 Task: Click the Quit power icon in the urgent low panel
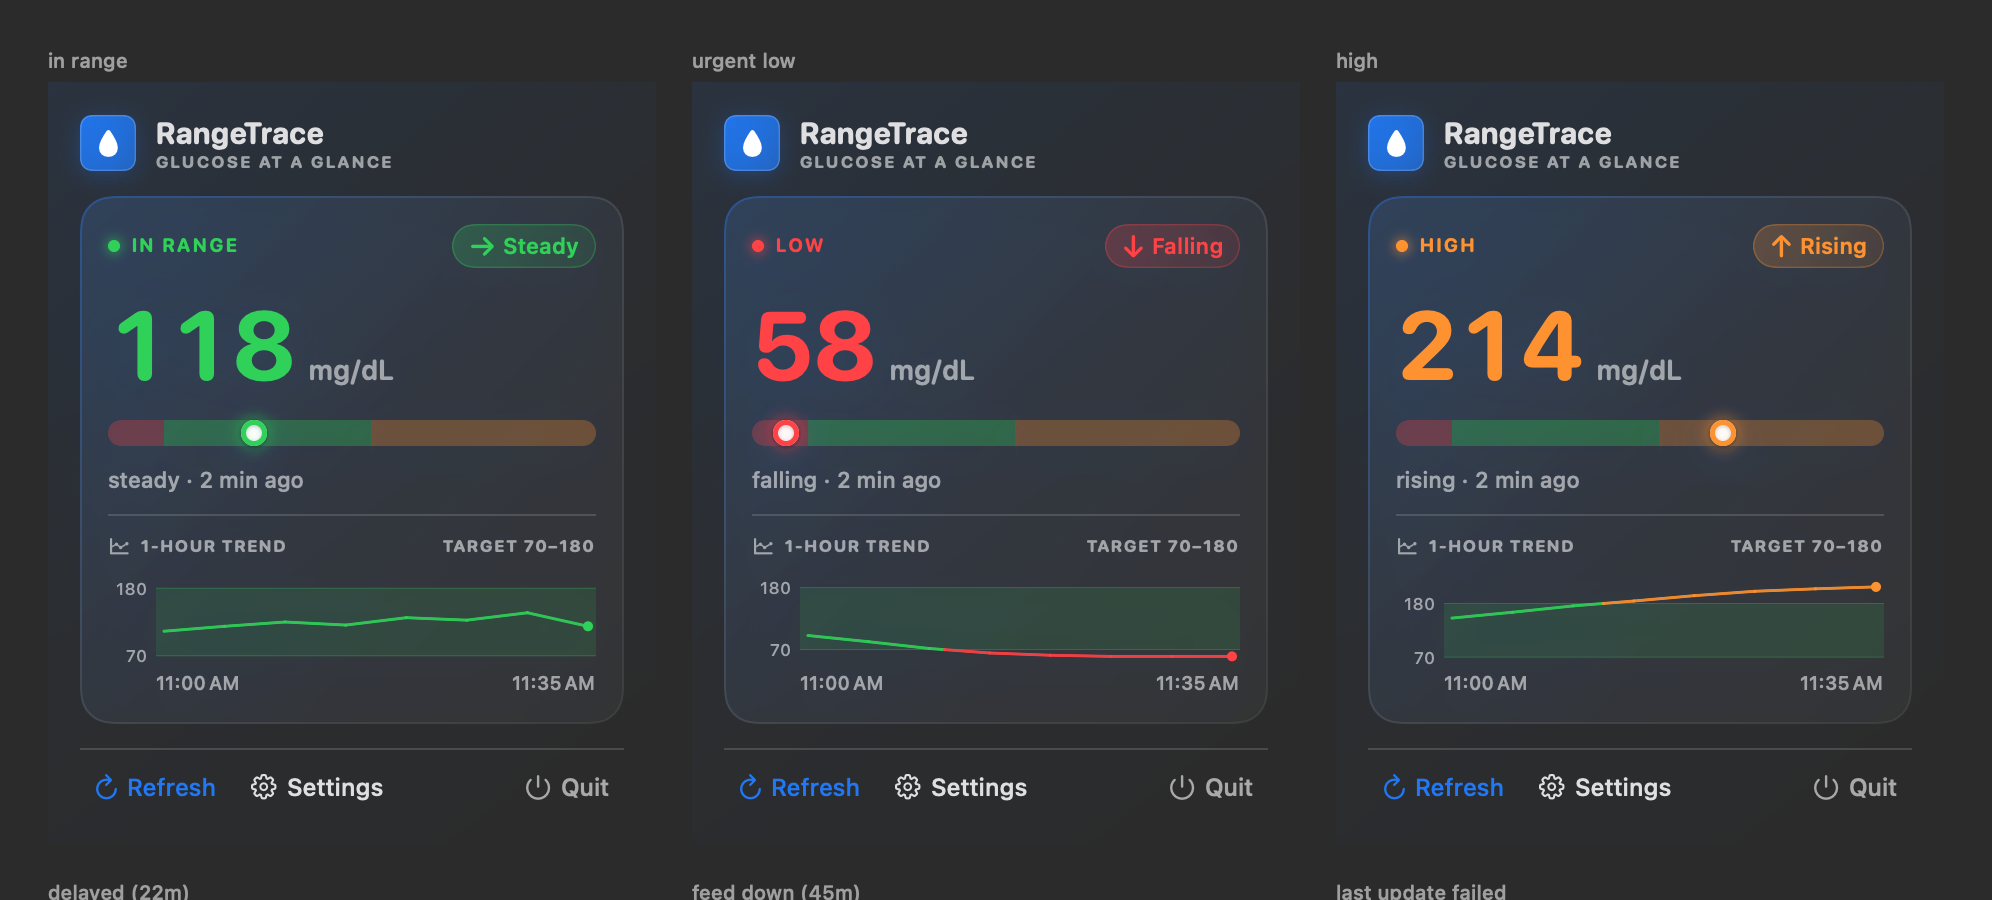click(1182, 787)
